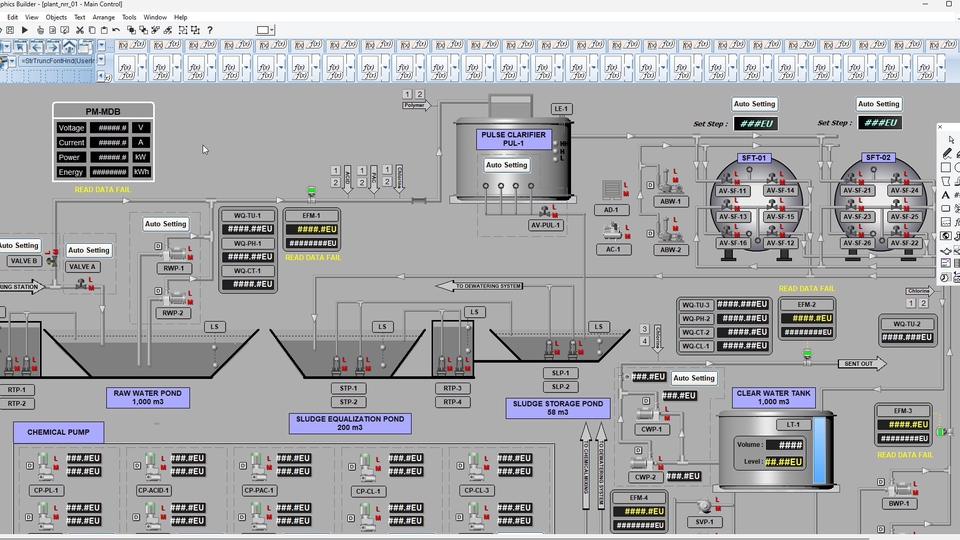Screen dimensions: 960x540
Task: Click the VALVE A button
Action: click(81, 267)
